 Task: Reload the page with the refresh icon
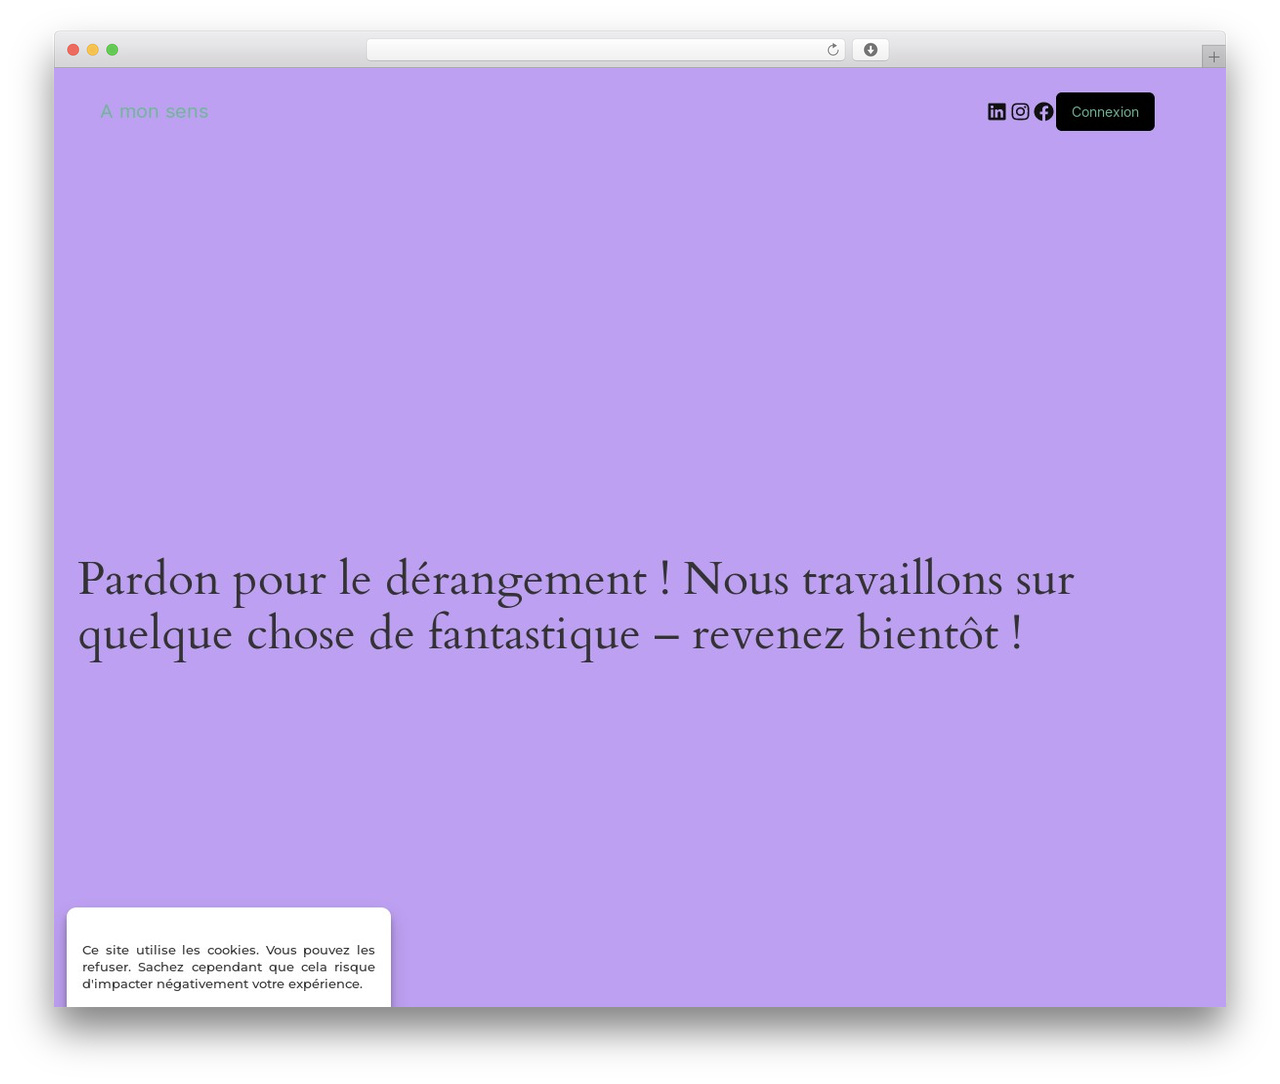pyautogui.click(x=833, y=50)
